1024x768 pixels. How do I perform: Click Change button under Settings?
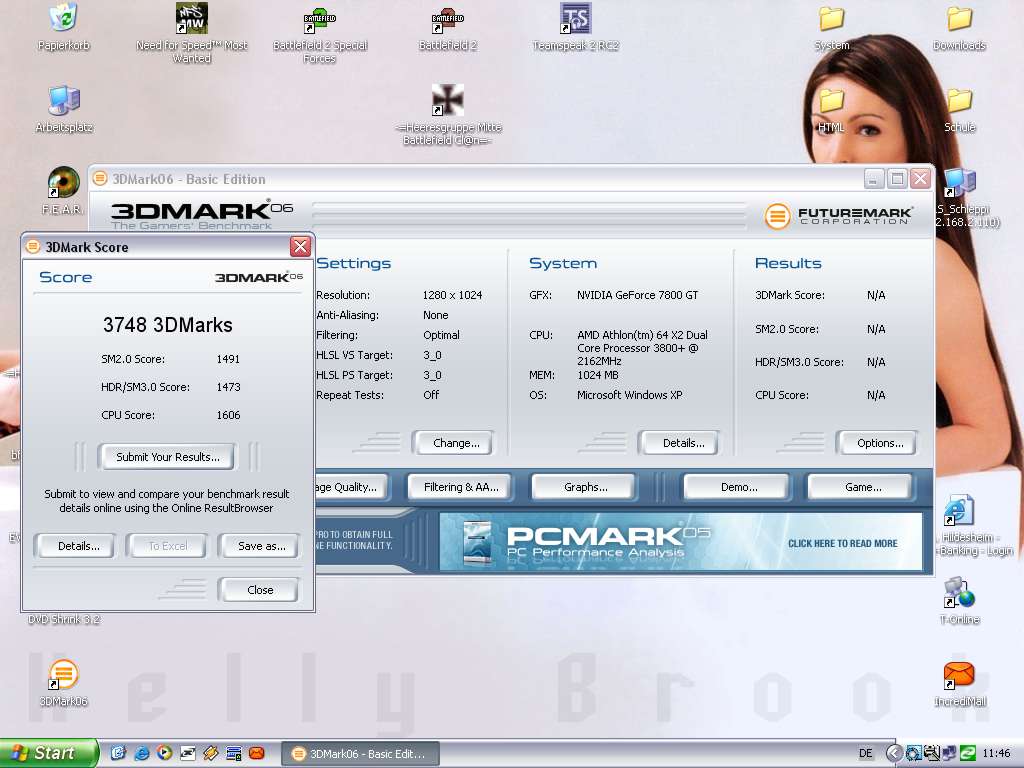tap(456, 442)
